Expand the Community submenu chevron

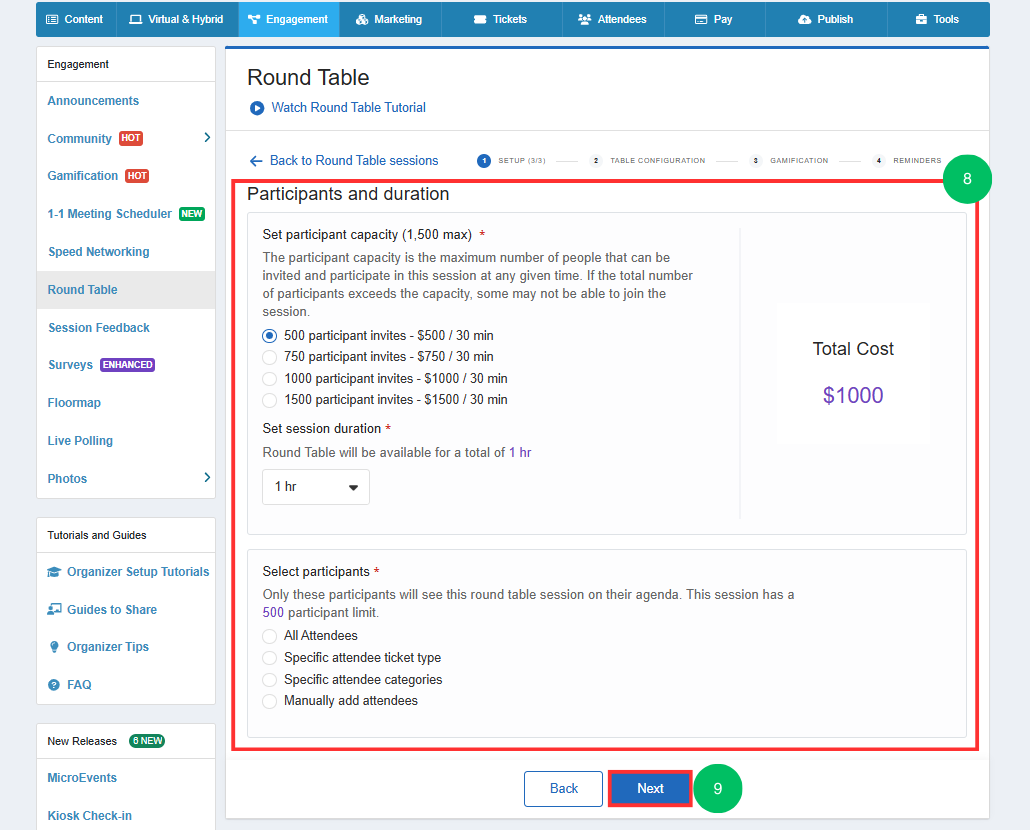[x=207, y=137]
